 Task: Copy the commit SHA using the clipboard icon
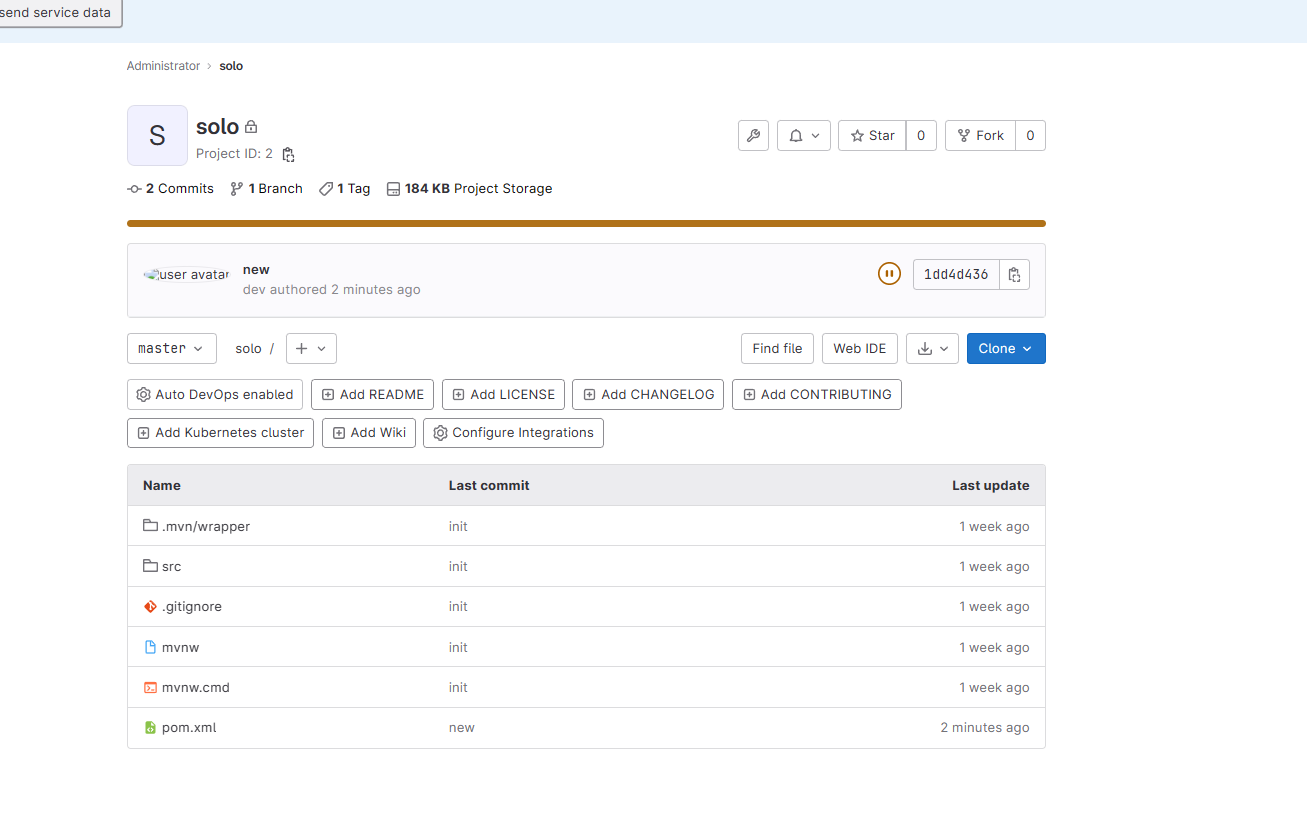coord(1014,273)
